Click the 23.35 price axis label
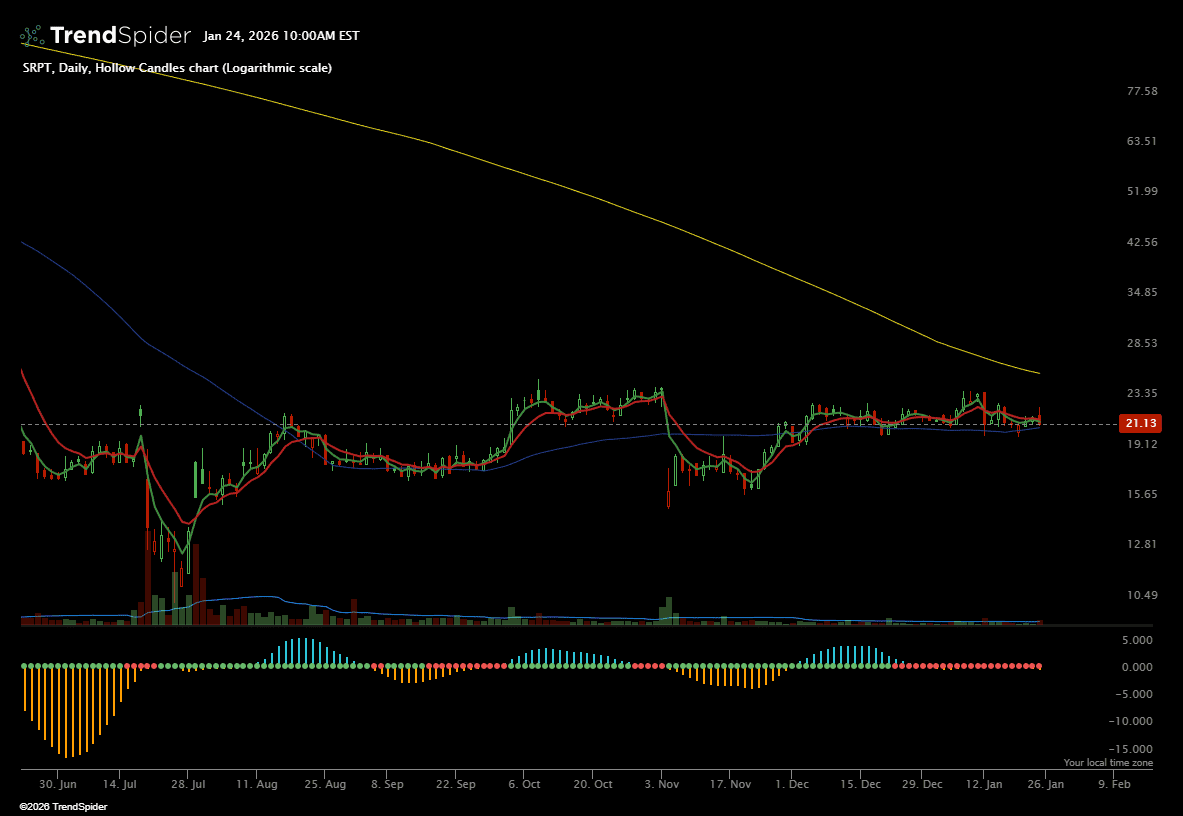 tap(1141, 393)
